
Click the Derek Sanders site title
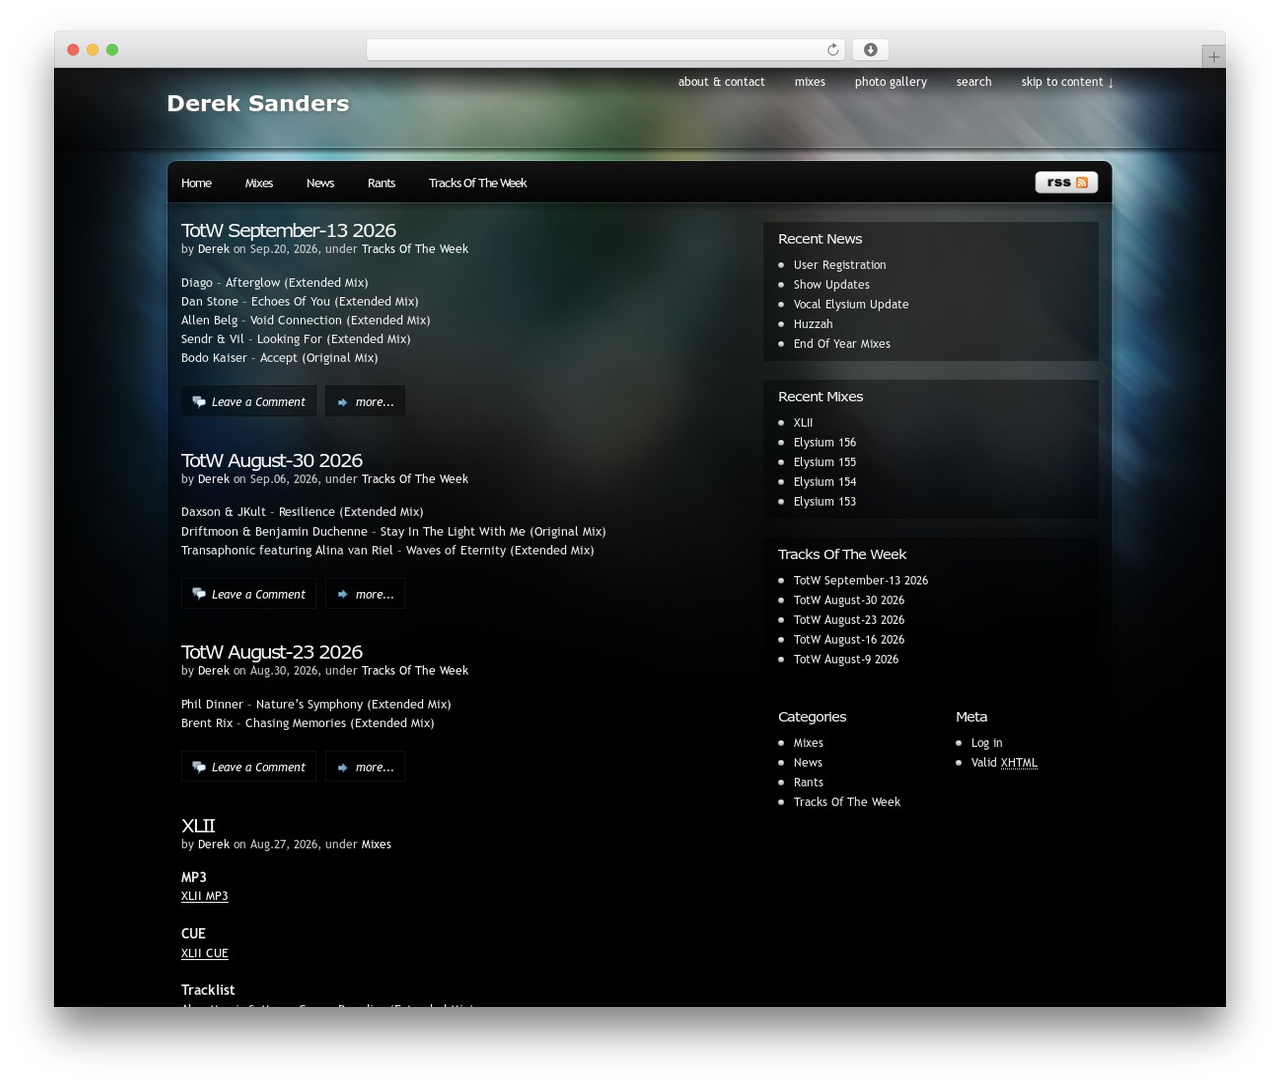(258, 103)
